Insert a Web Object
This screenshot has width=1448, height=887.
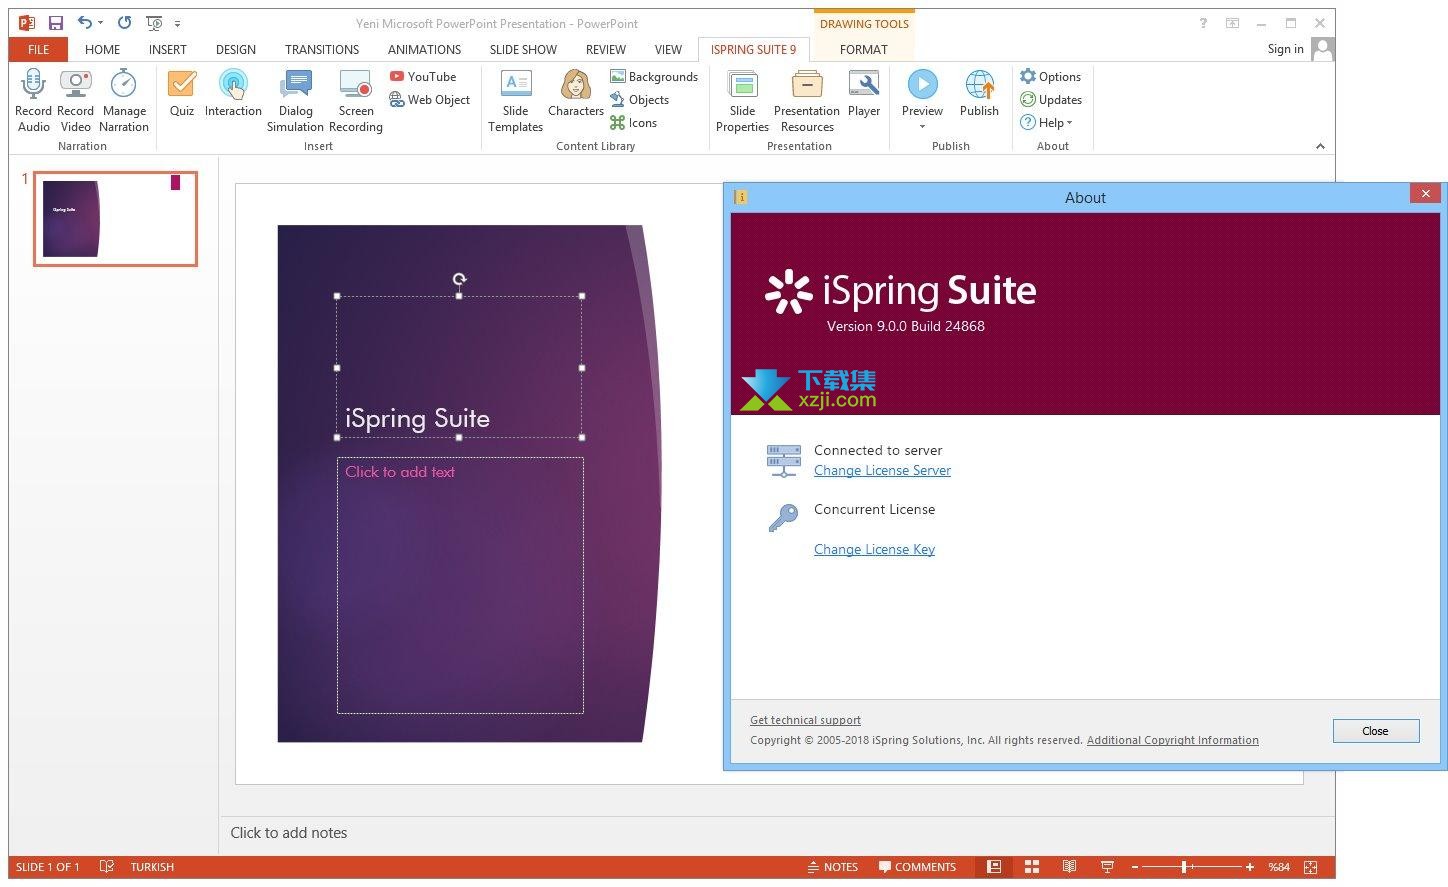point(430,99)
